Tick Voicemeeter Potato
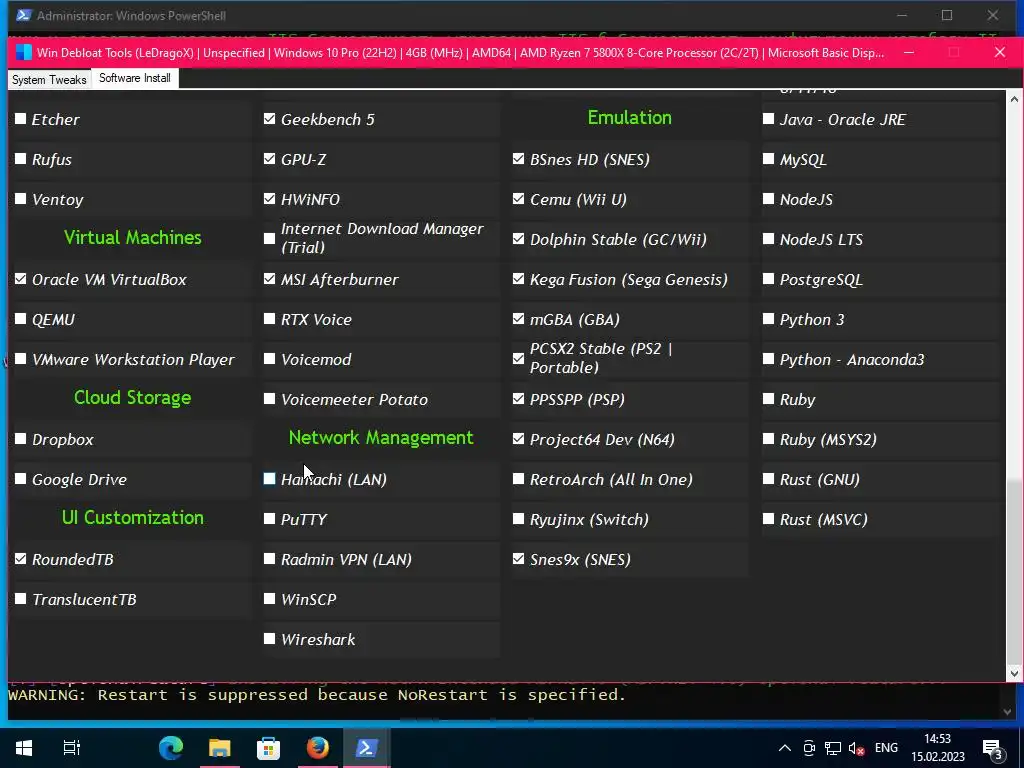1024x768 pixels. (x=270, y=398)
